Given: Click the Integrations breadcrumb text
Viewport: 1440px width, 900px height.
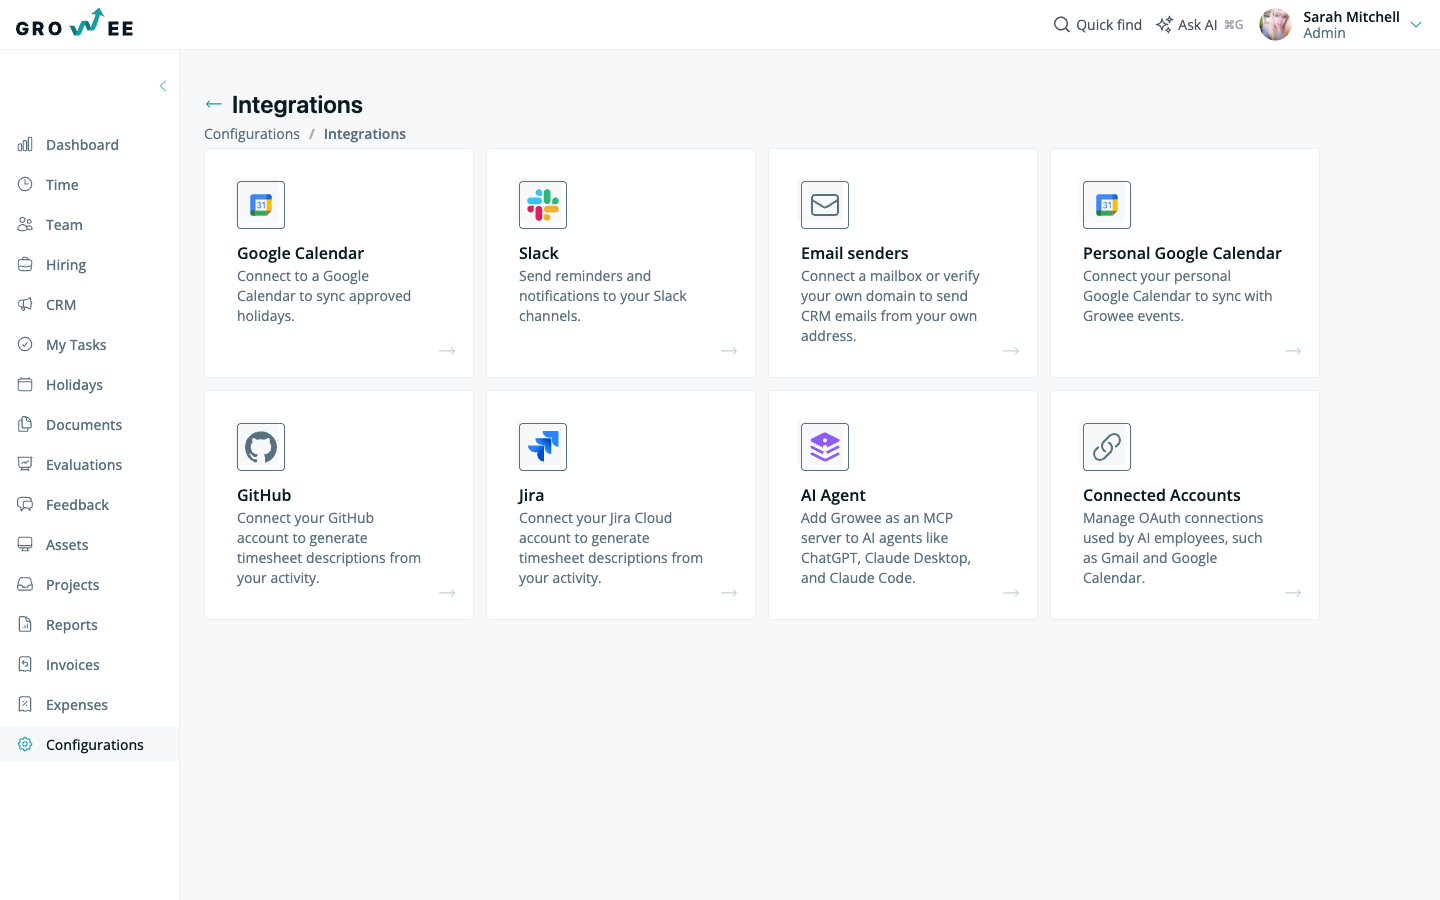Looking at the screenshot, I should (365, 134).
